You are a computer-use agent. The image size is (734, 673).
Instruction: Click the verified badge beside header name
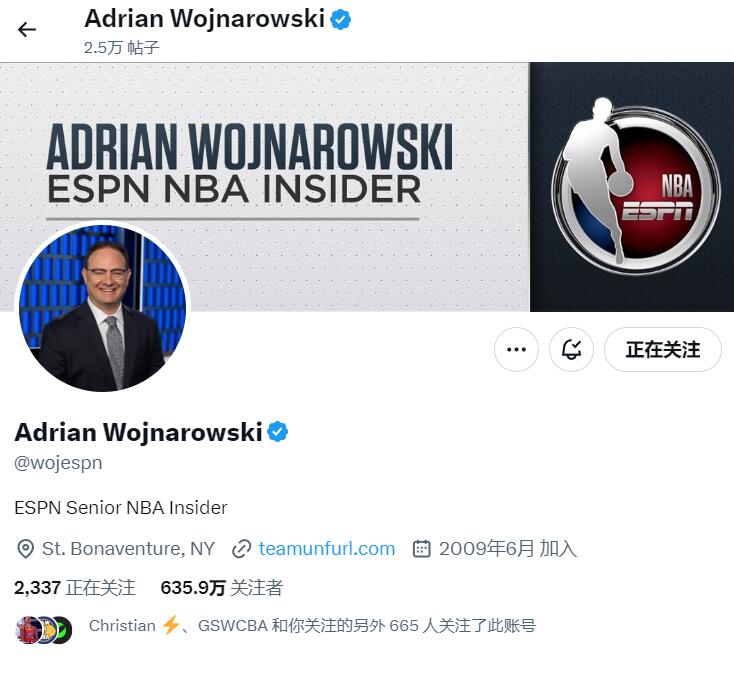340,20
